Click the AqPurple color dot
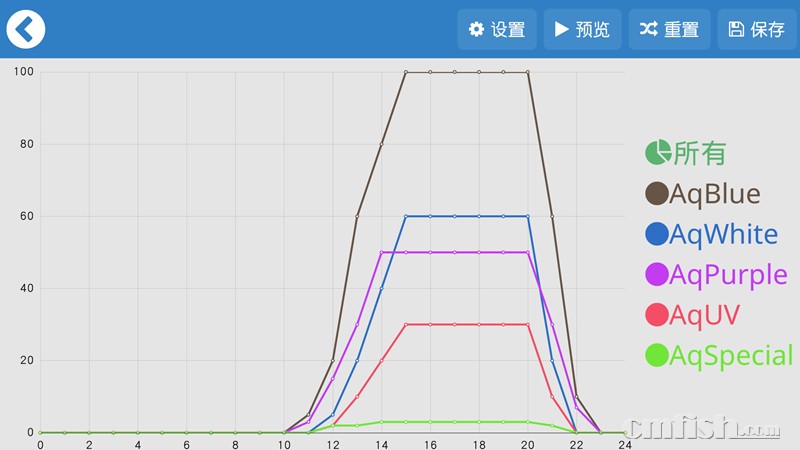Screen dimensions: 800x450 tap(657, 274)
